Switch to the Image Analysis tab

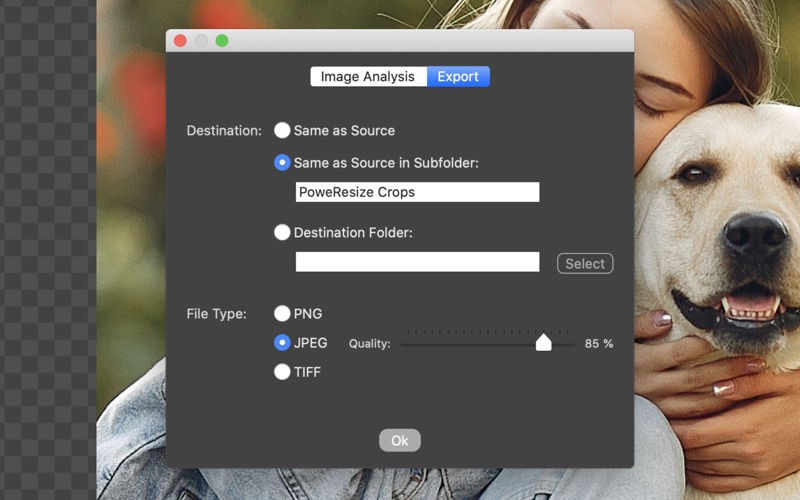pyautogui.click(x=368, y=77)
